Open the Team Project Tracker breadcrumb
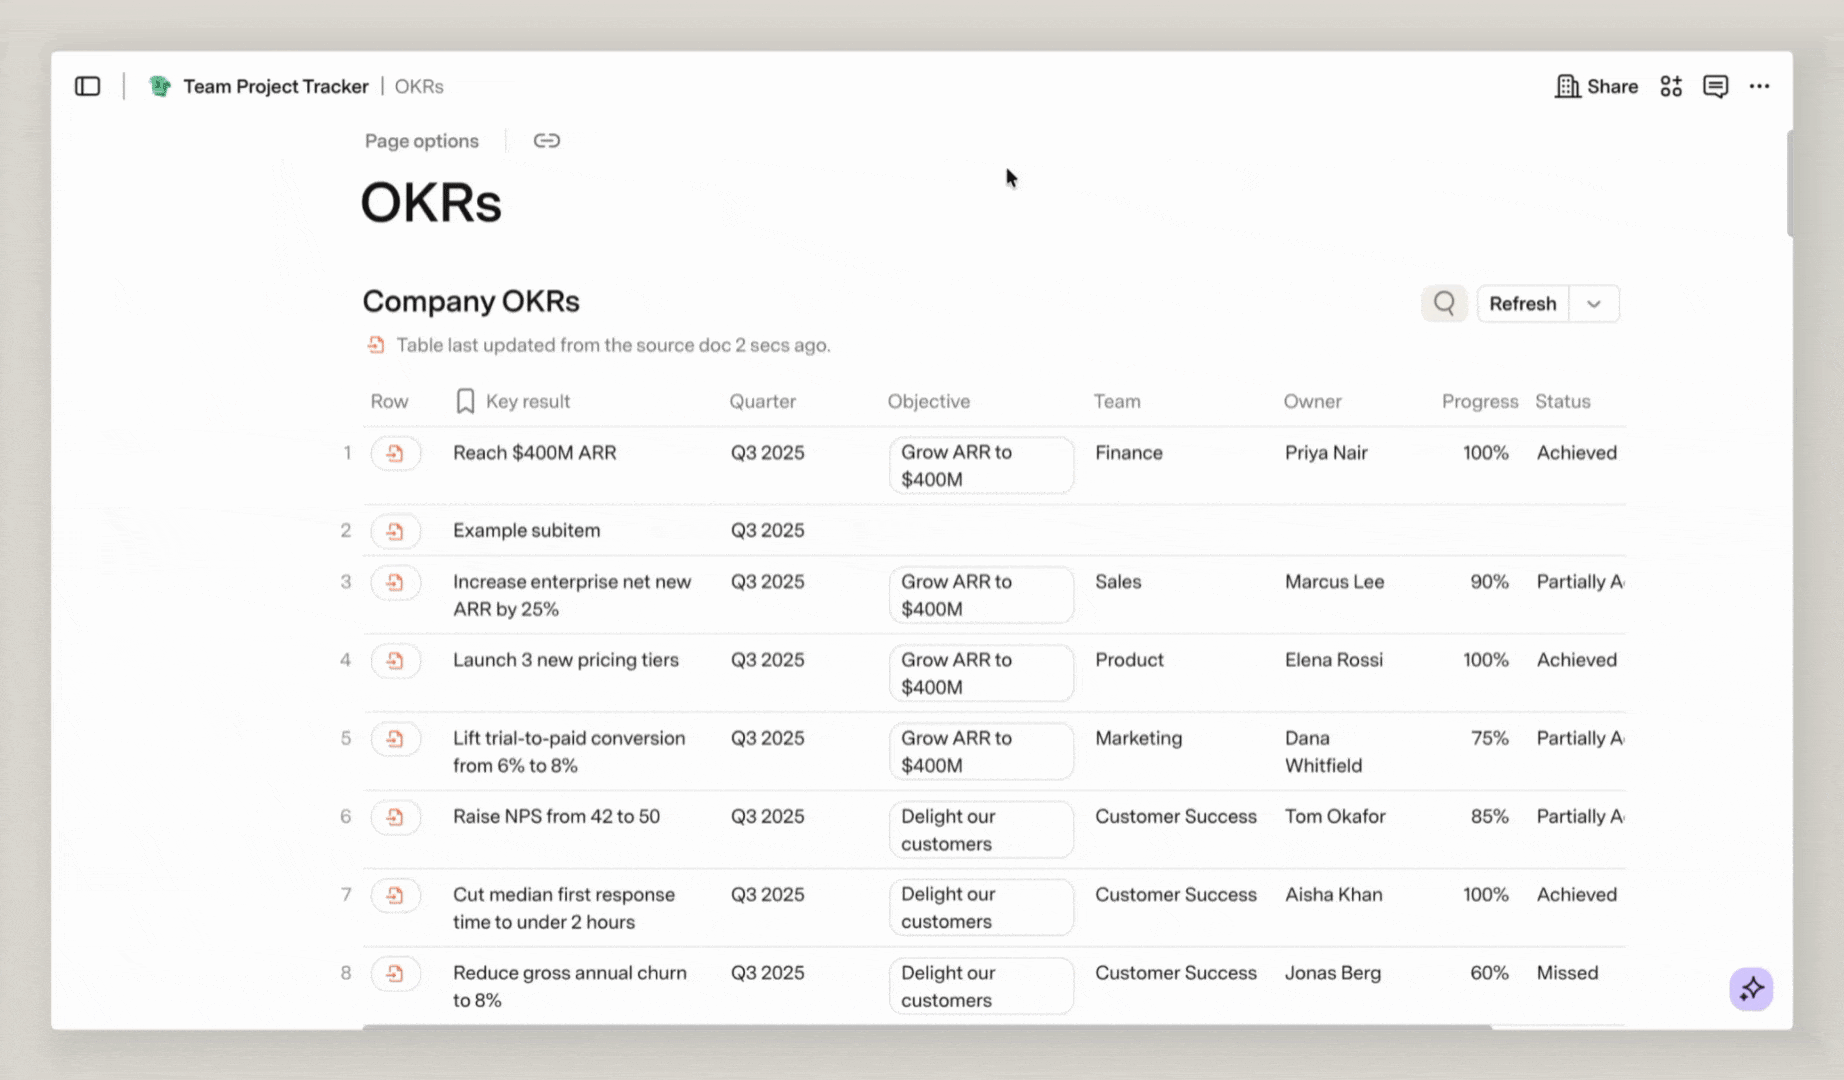The image size is (1844, 1080). coord(275,86)
